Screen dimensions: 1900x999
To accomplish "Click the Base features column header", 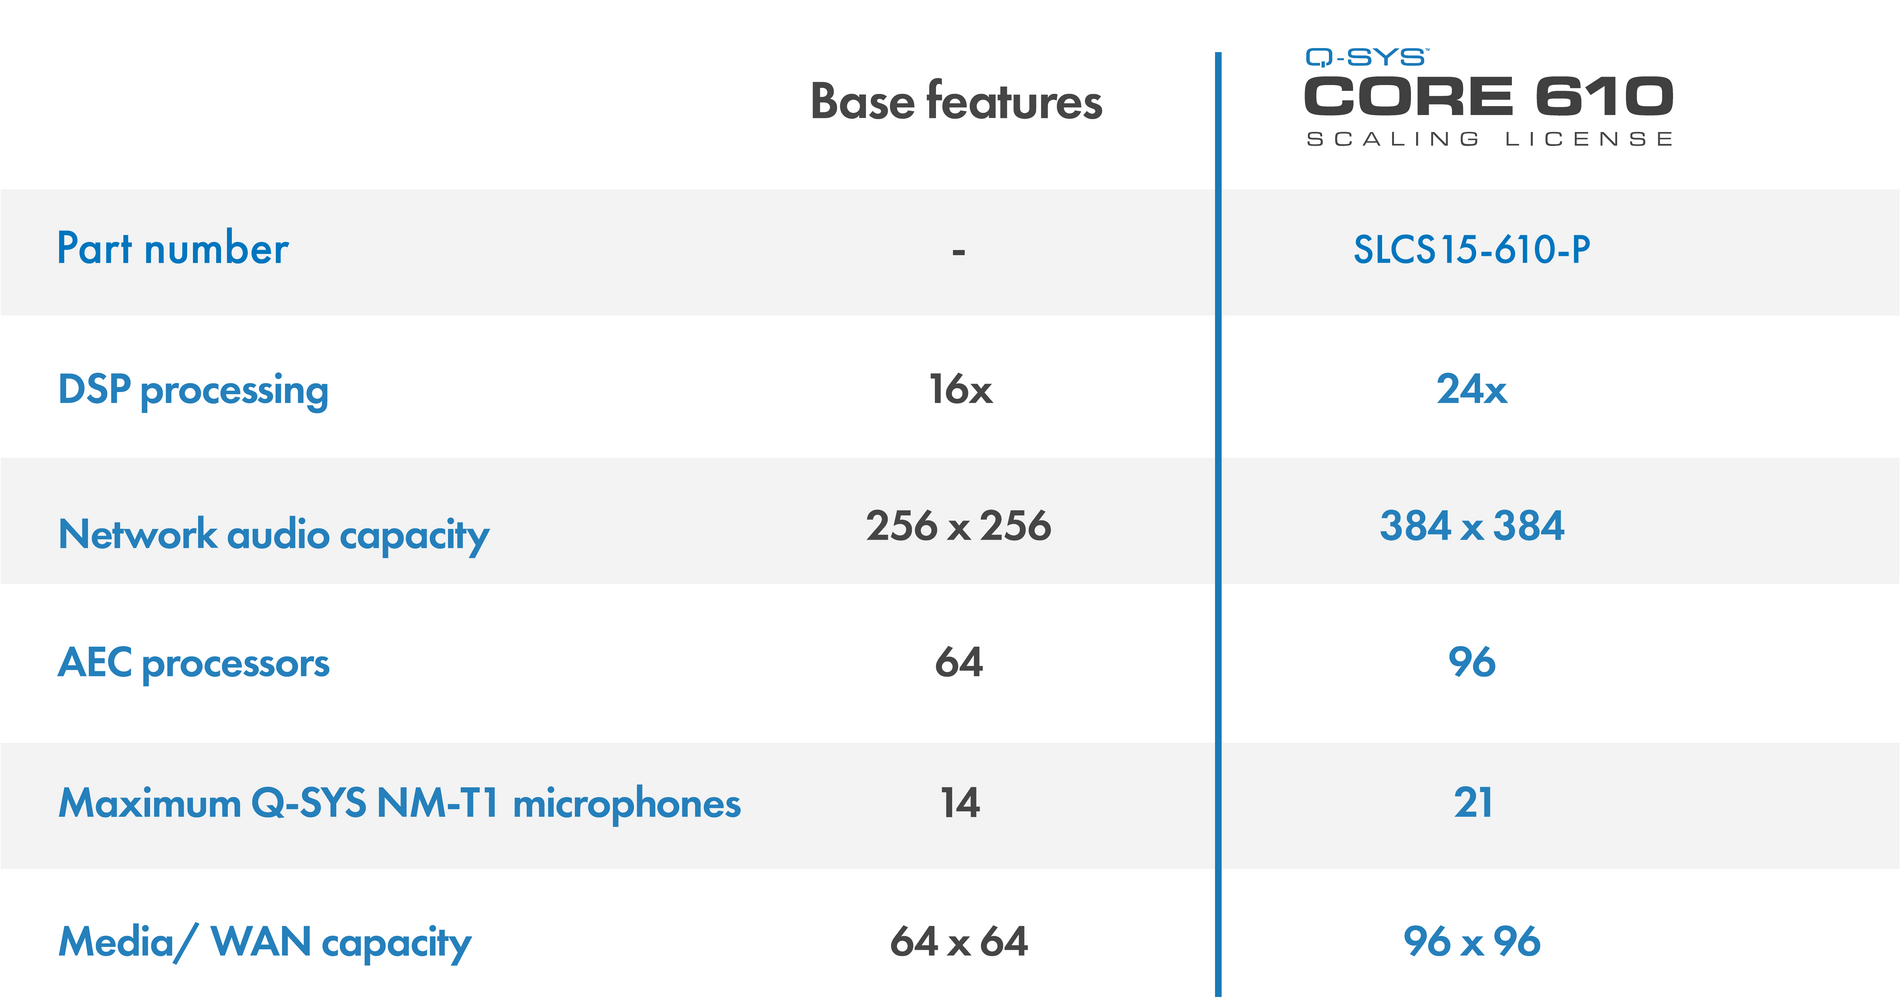I will pos(956,102).
